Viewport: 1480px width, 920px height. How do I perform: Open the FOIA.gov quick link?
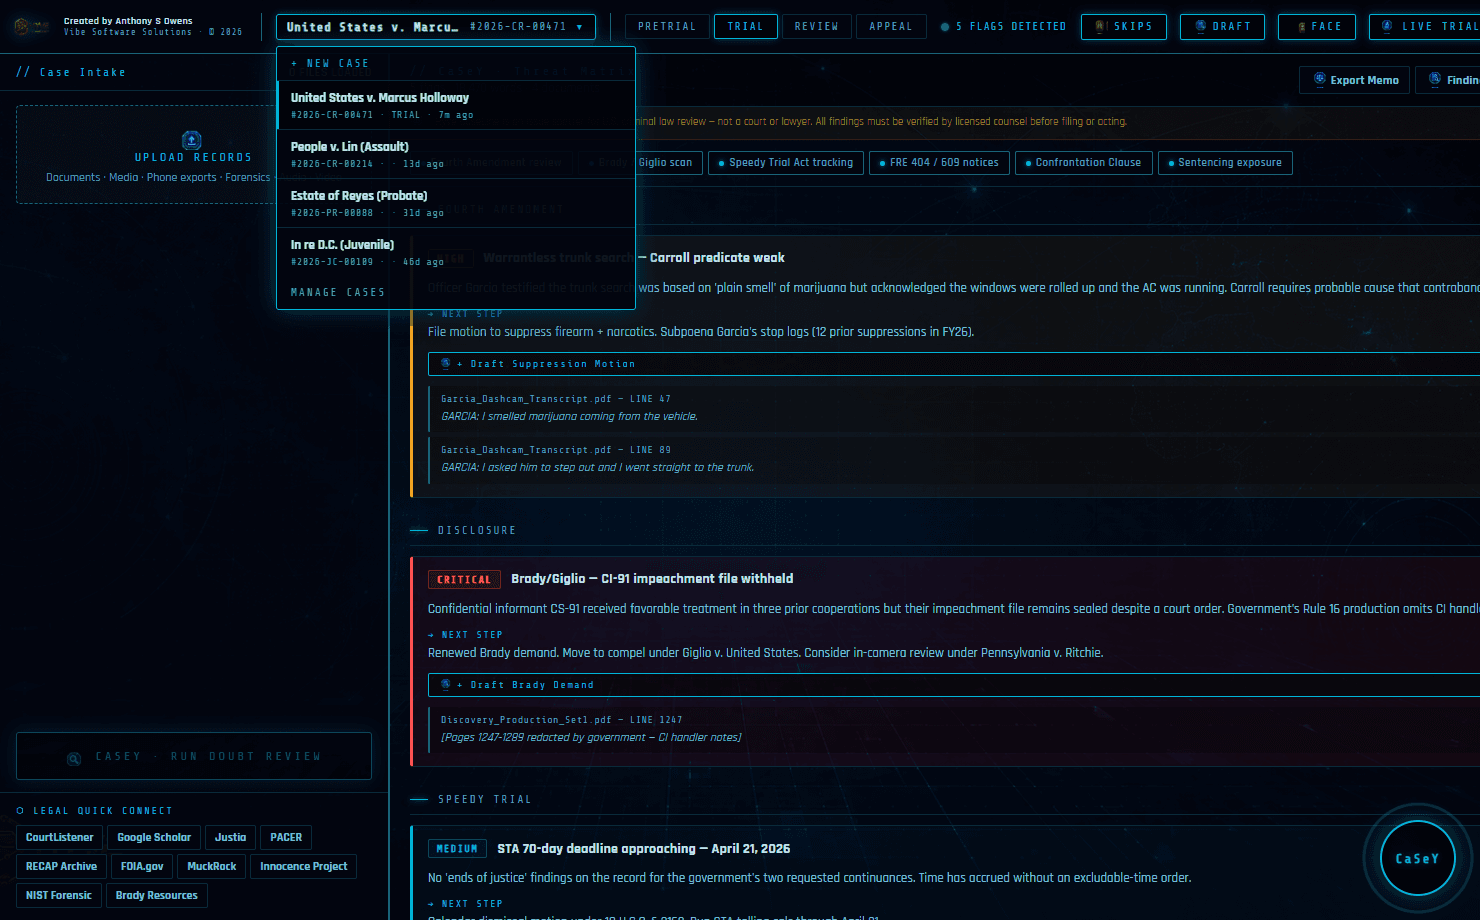click(x=142, y=867)
